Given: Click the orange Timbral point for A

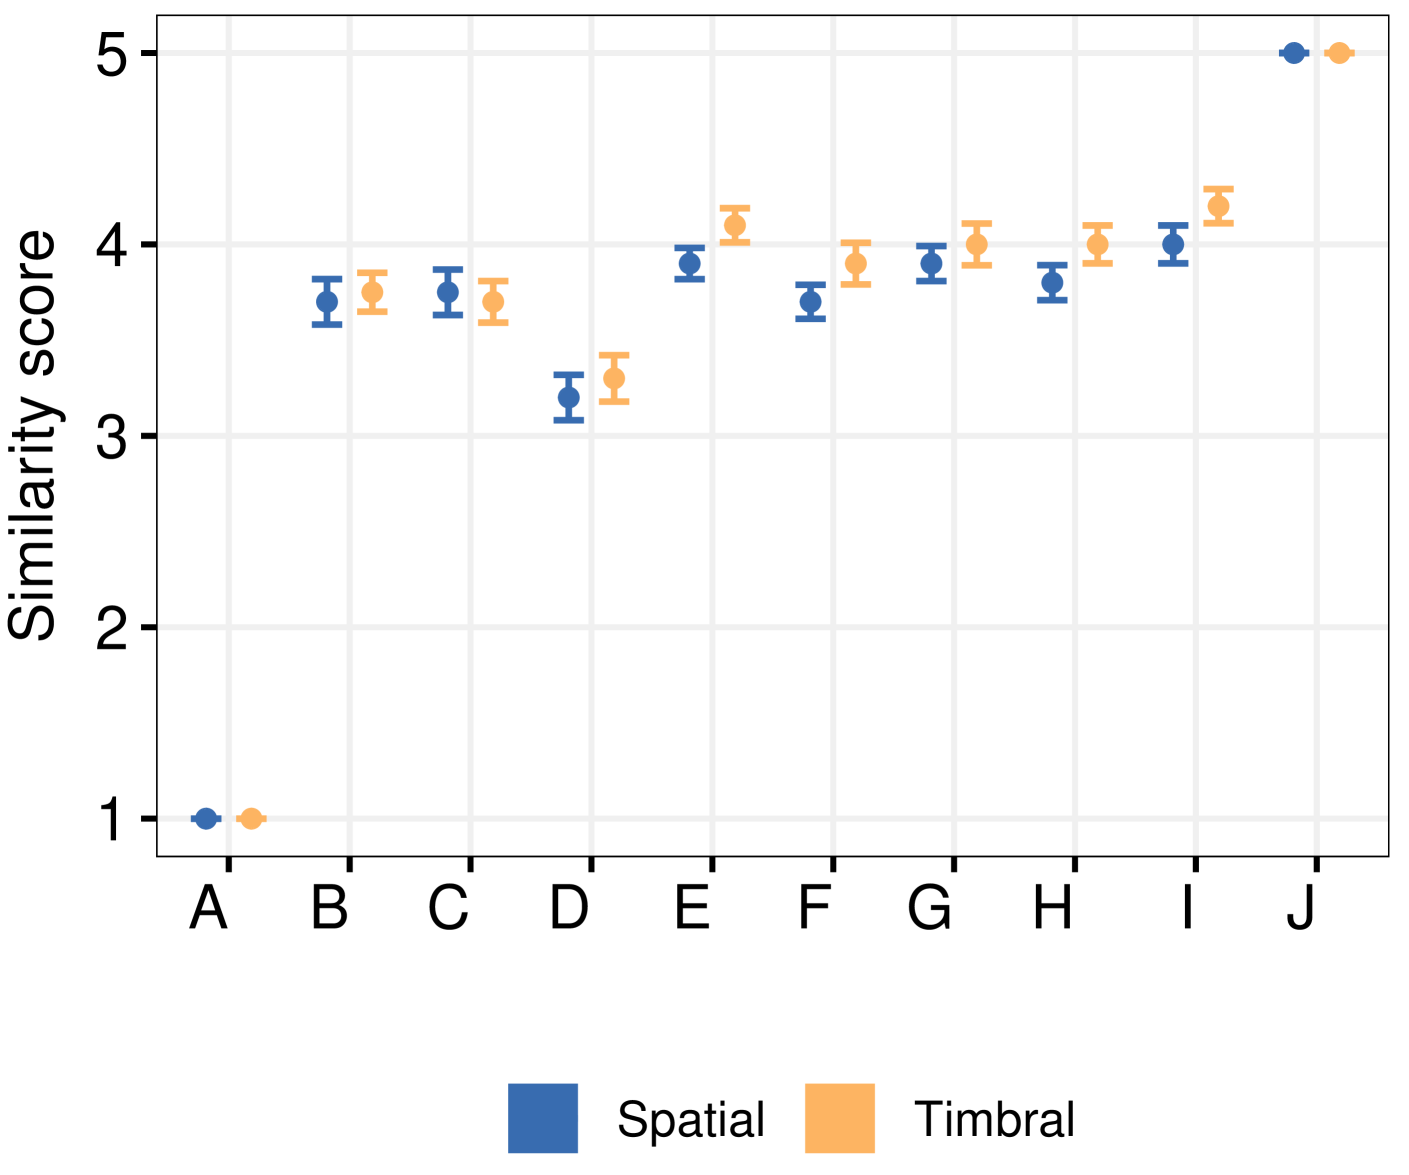Looking at the screenshot, I should click(251, 819).
